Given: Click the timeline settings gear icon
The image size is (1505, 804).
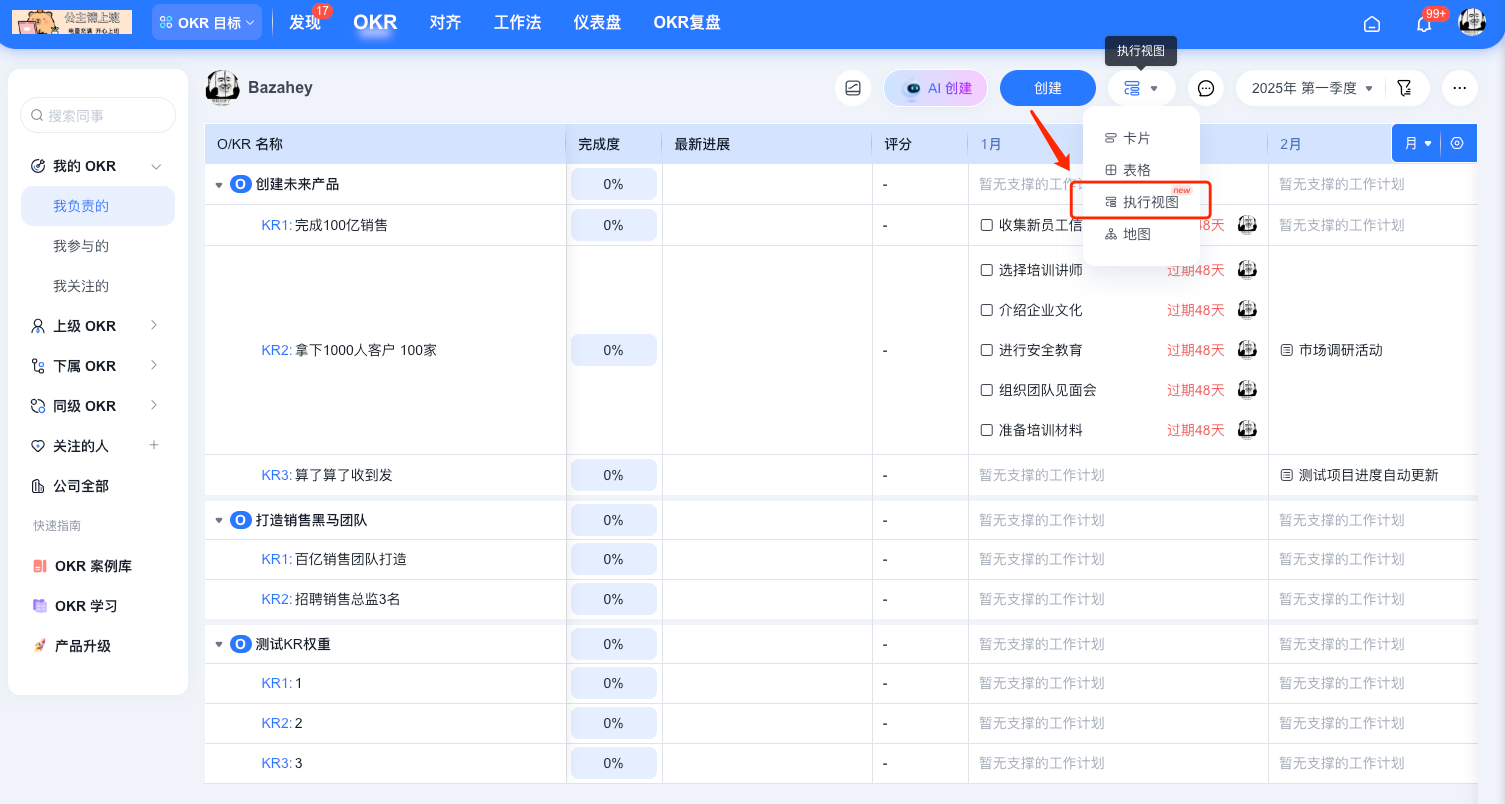Looking at the screenshot, I should click(x=1457, y=143).
